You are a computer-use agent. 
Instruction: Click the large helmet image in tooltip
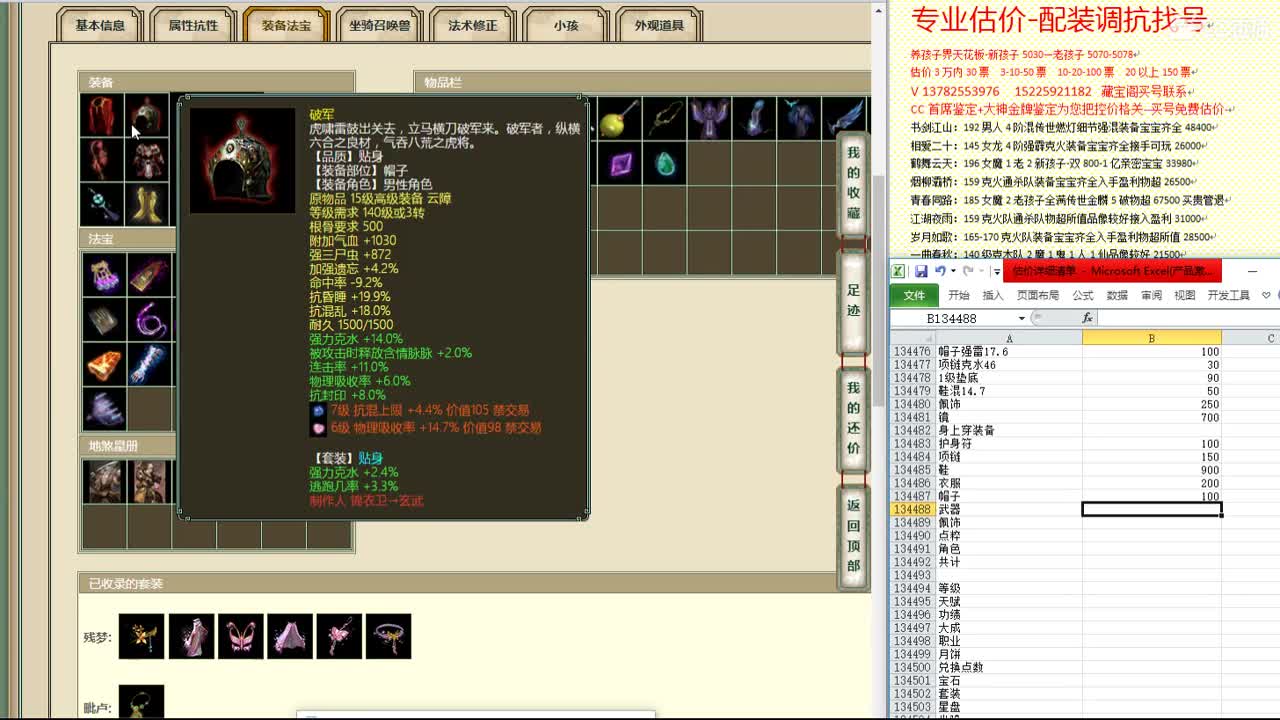pyautogui.click(x=243, y=160)
